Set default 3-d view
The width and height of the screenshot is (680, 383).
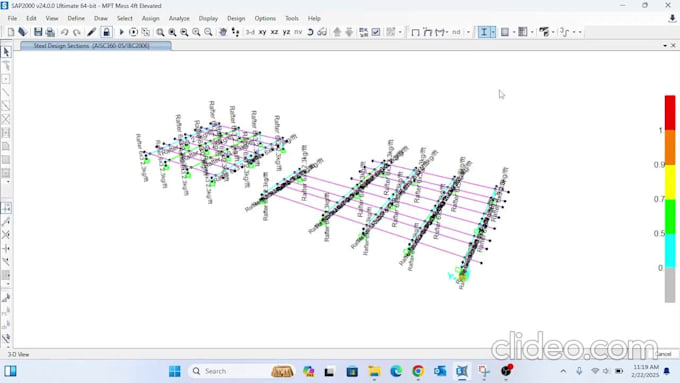pos(250,32)
